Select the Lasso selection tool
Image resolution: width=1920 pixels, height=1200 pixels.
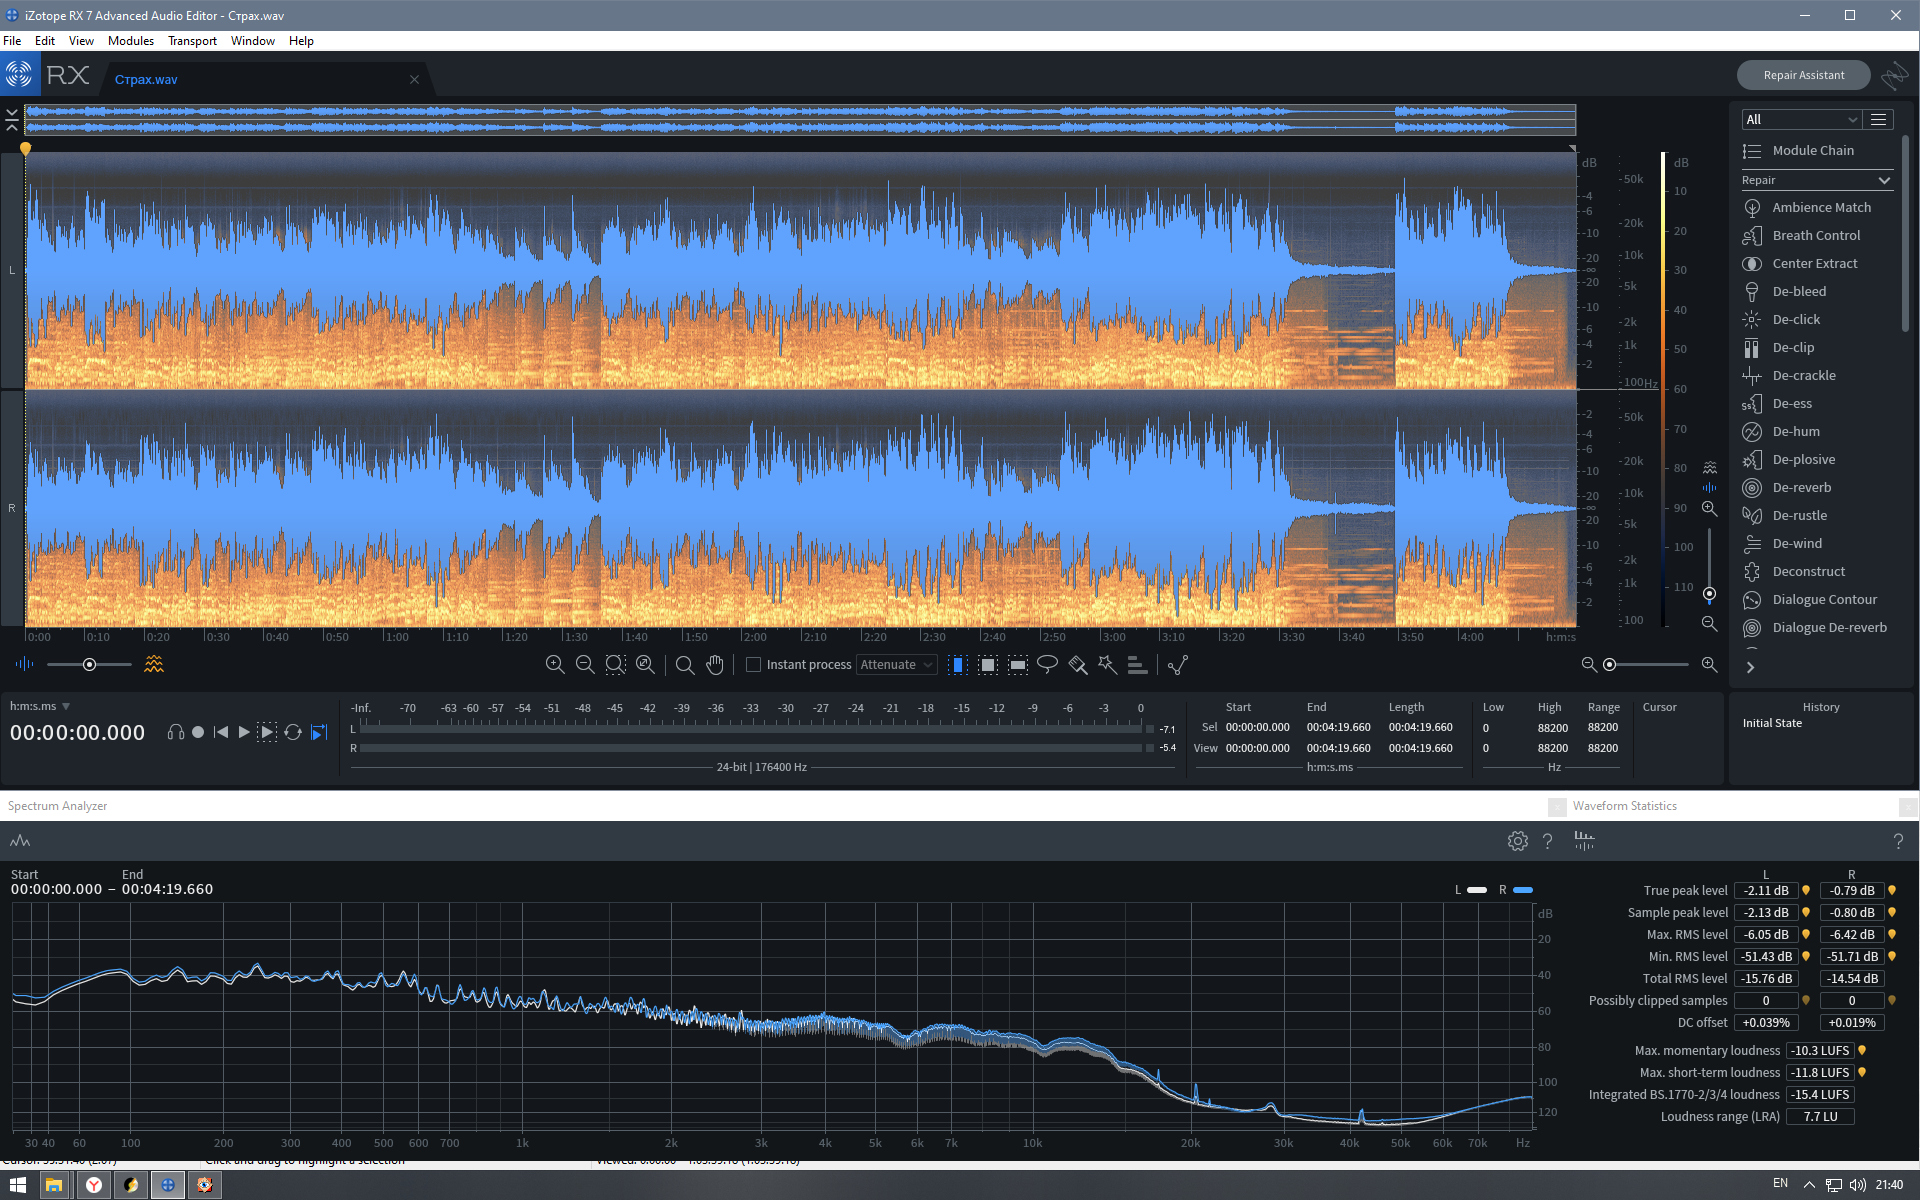click(x=1047, y=664)
